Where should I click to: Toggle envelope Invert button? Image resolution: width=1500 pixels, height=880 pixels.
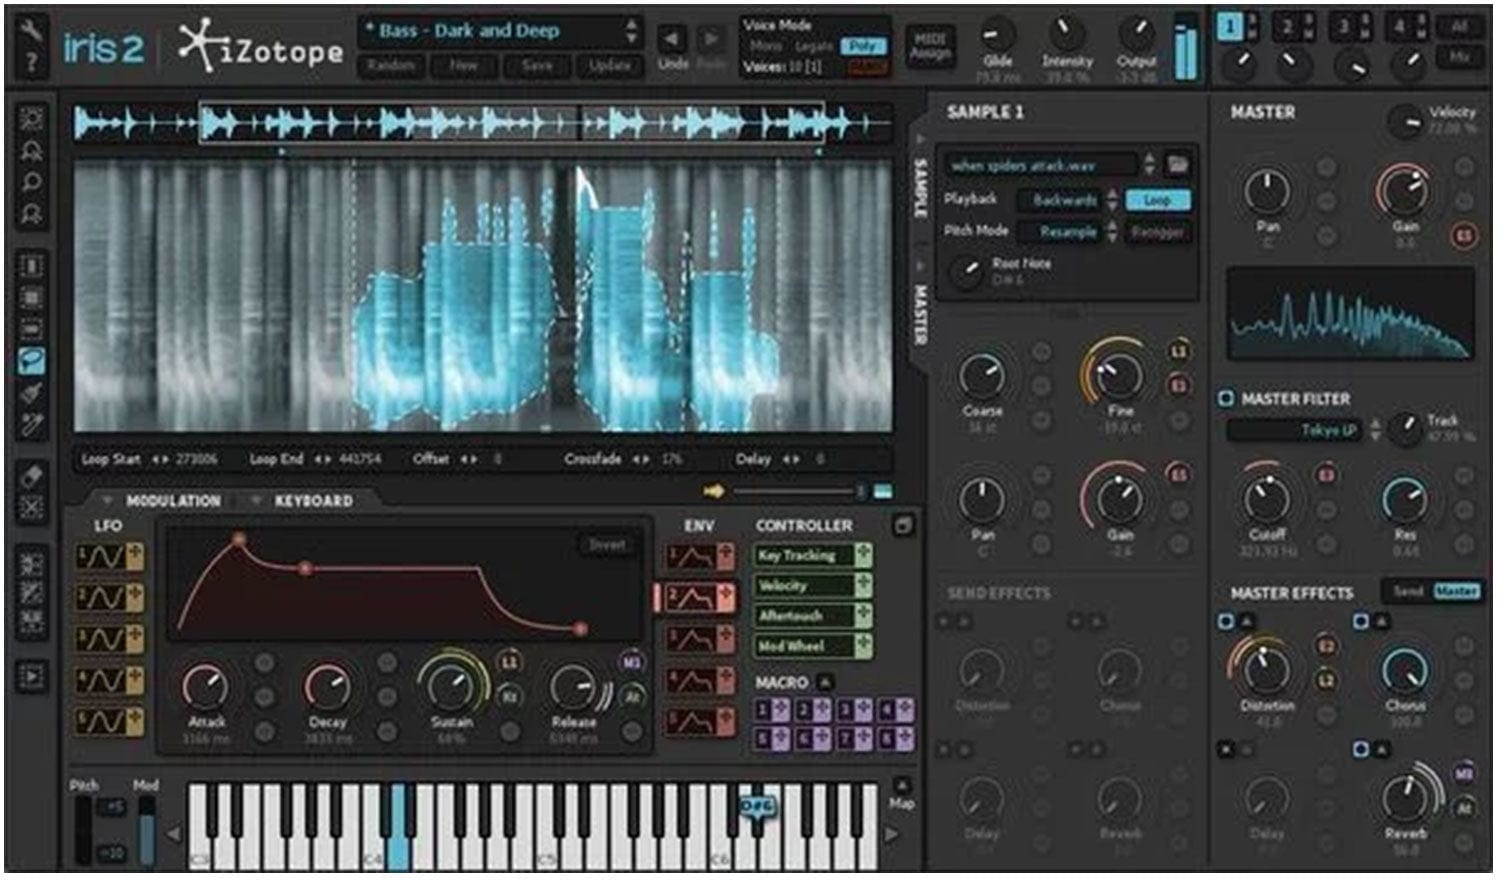coord(606,545)
